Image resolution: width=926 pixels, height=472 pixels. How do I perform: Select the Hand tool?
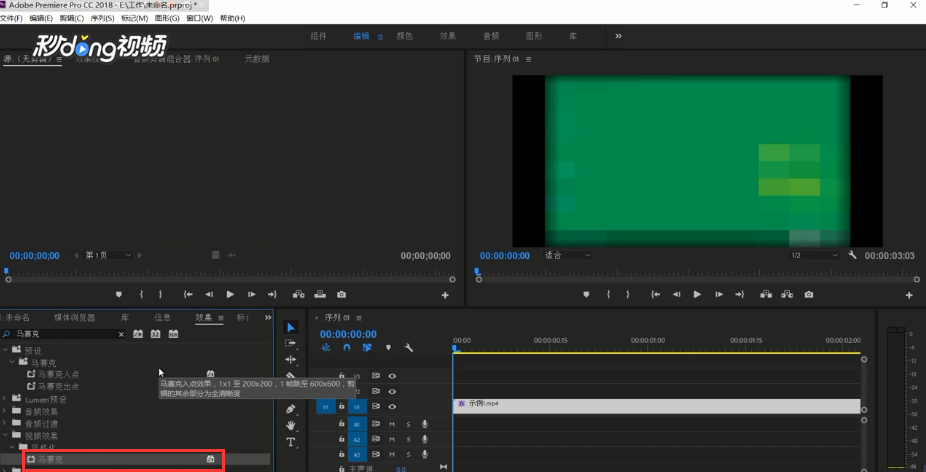291,425
